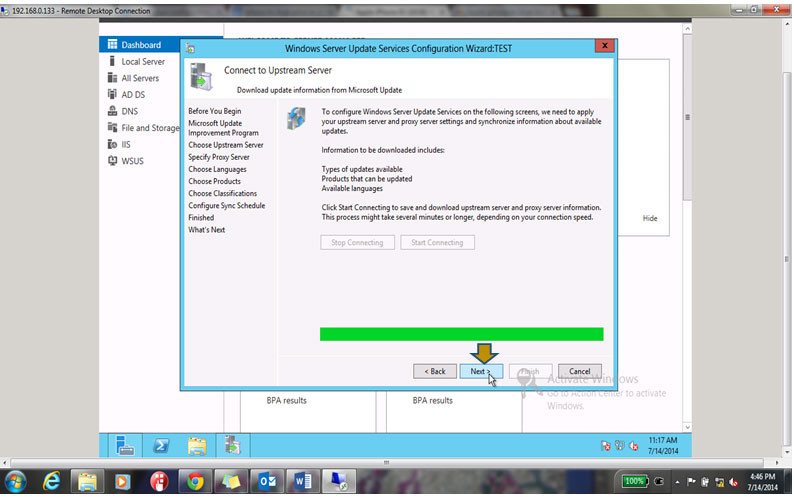Select the What's Next step
Image resolution: width=794 pixels, height=497 pixels.
(207, 230)
